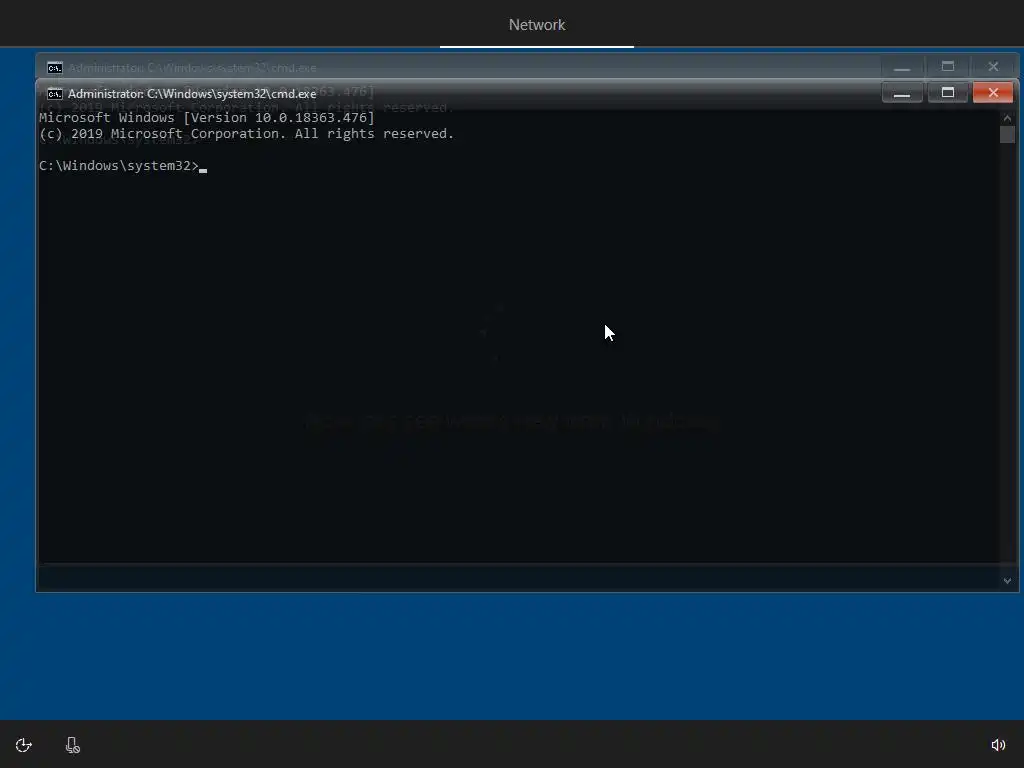Click the Microsoft Windows version text line
Screen dimensions: 1024x768
tap(207, 118)
